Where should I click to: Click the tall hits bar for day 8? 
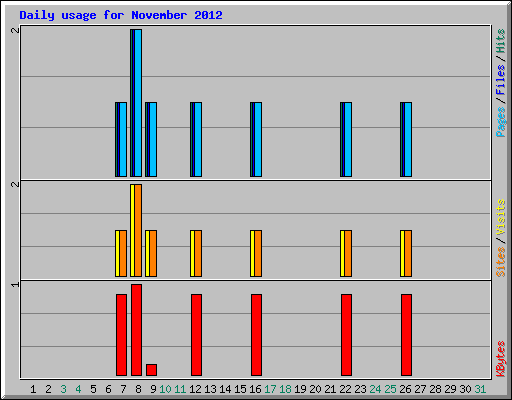136,103
